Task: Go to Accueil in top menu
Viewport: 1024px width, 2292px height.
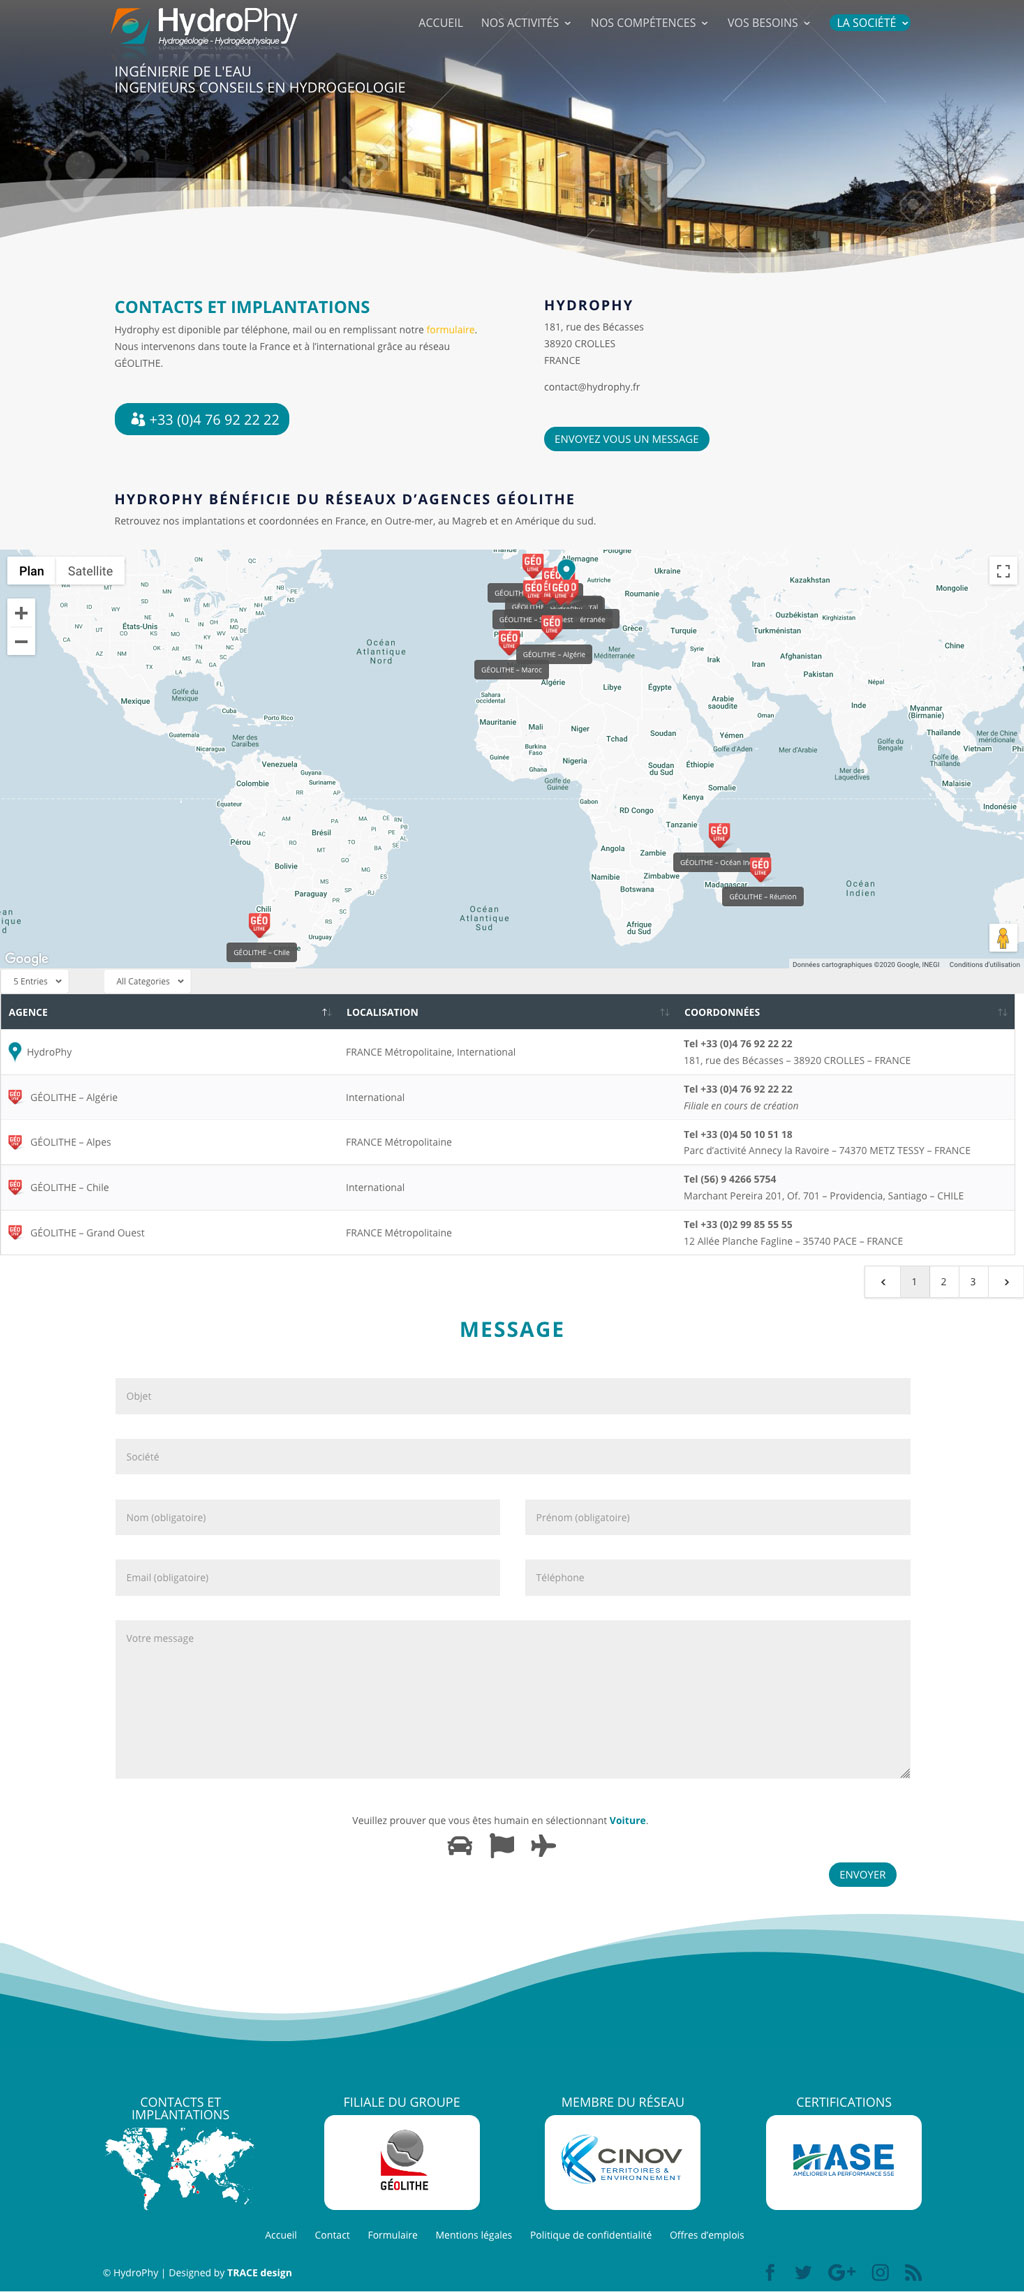Action: [x=440, y=23]
